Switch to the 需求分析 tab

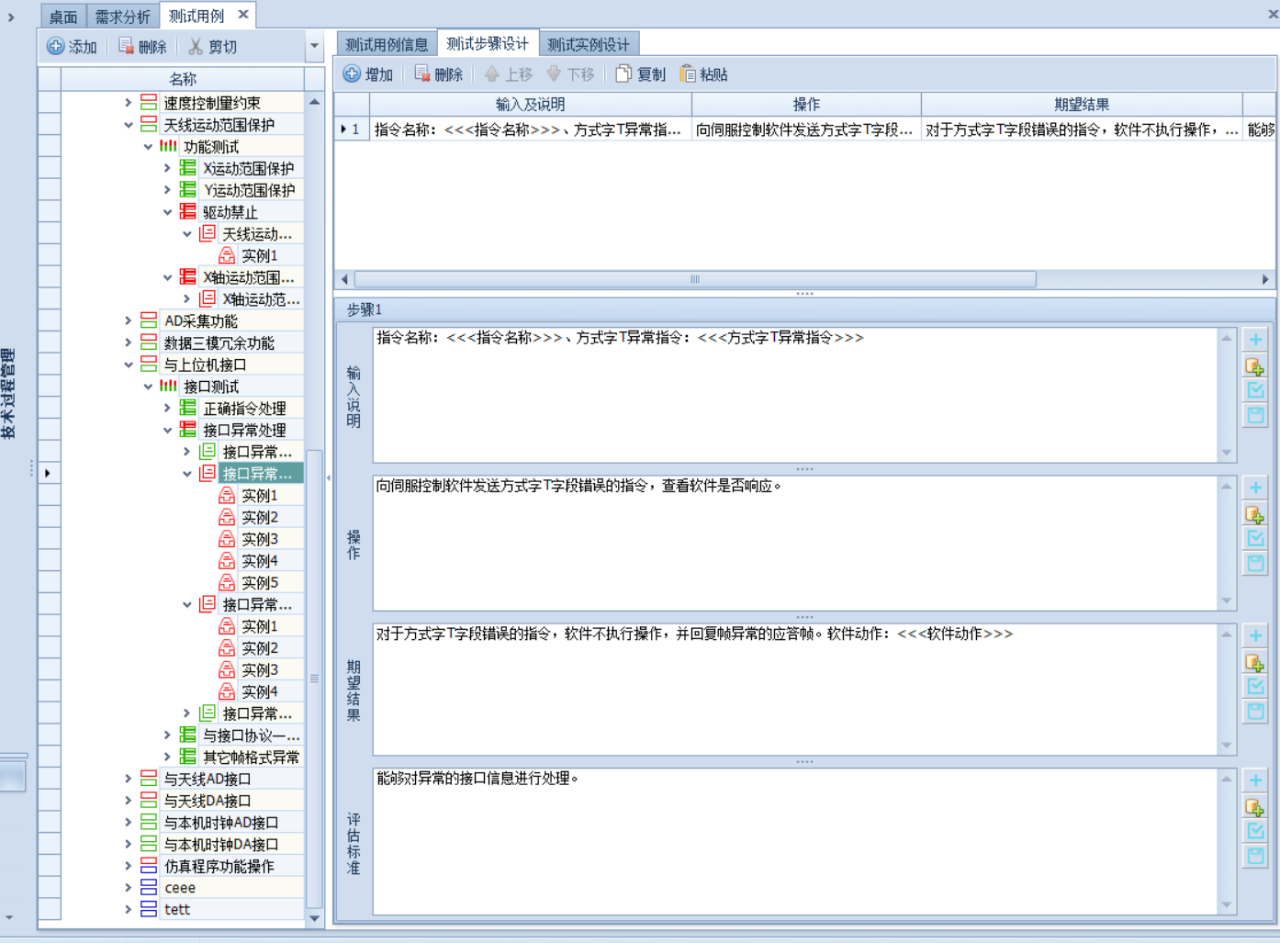(x=123, y=16)
